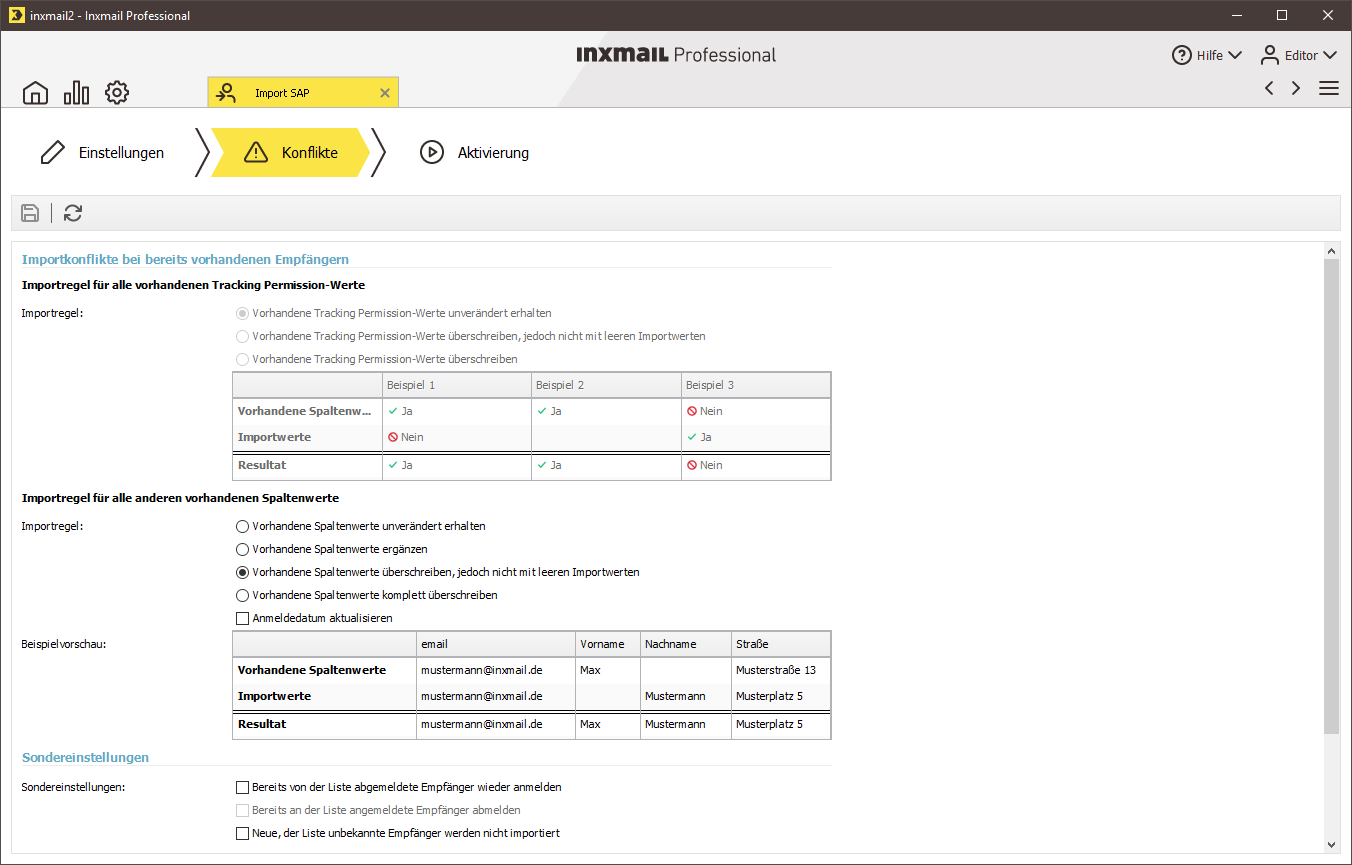The image size is (1352, 865).
Task: Check Neue unbekannte Empfänger werden nicht importiert
Action: pos(242,834)
